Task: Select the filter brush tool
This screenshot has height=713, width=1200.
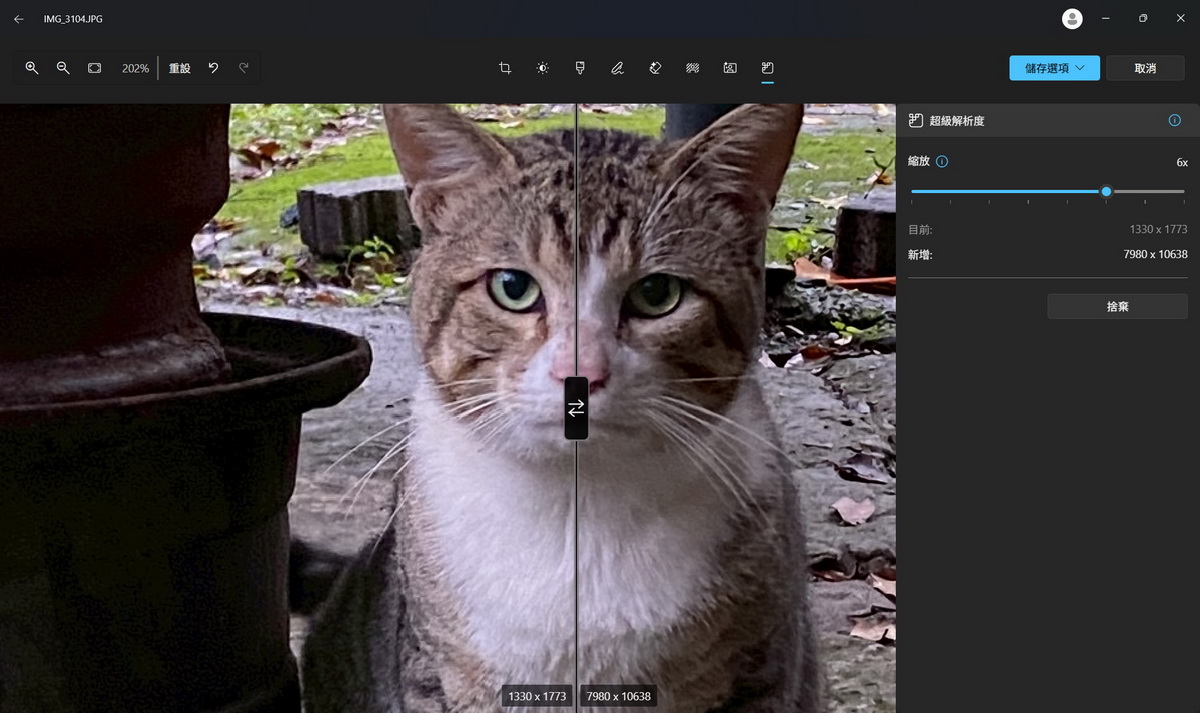Action: pos(580,68)
